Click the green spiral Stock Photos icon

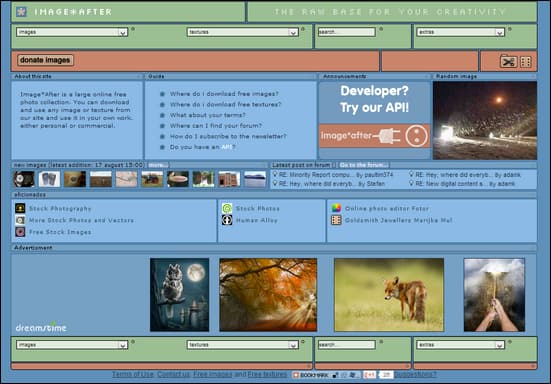(227, 208)
